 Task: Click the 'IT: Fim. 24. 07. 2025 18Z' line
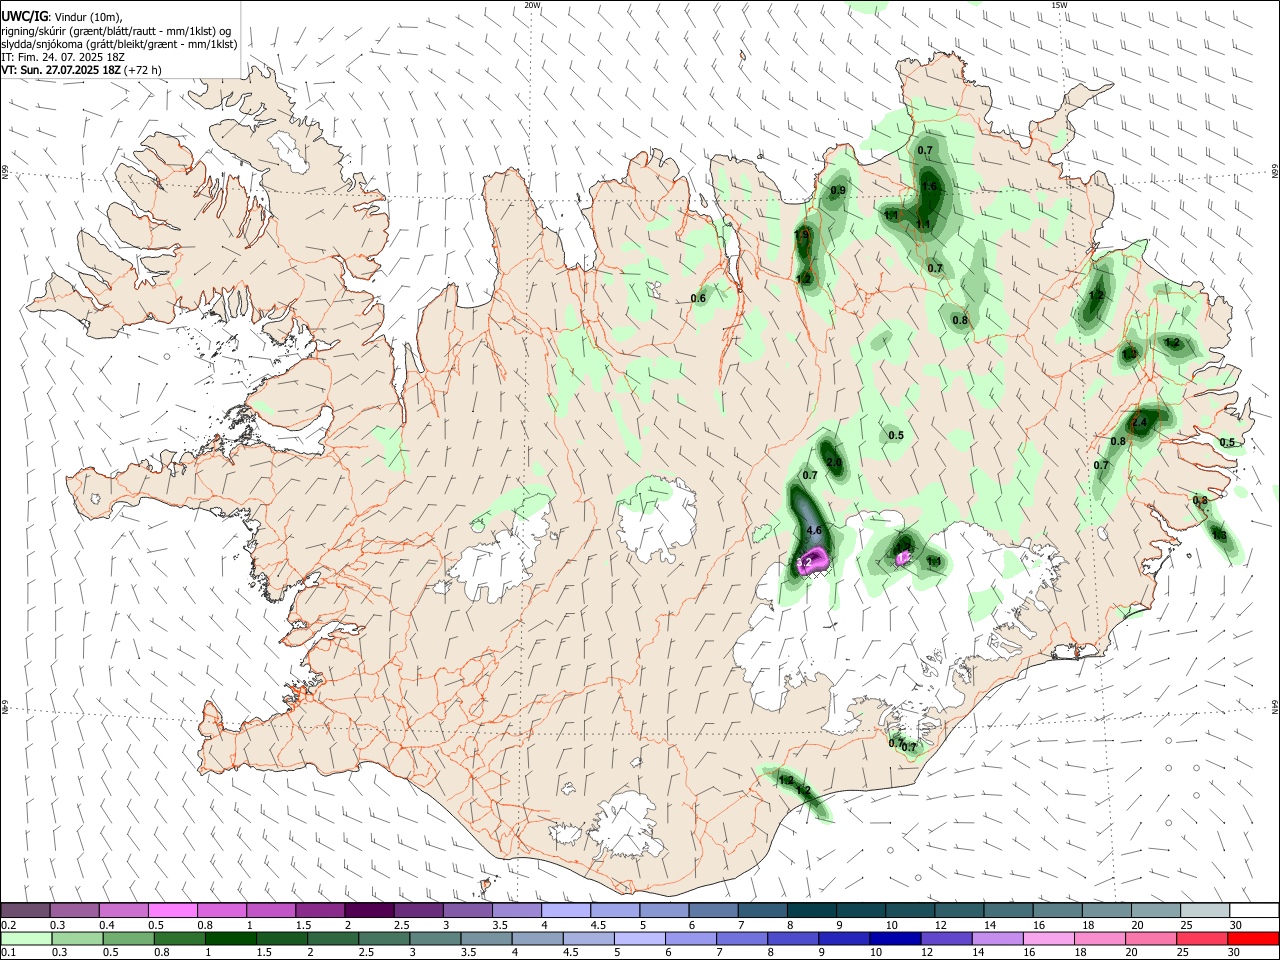[x=65, y=57]
